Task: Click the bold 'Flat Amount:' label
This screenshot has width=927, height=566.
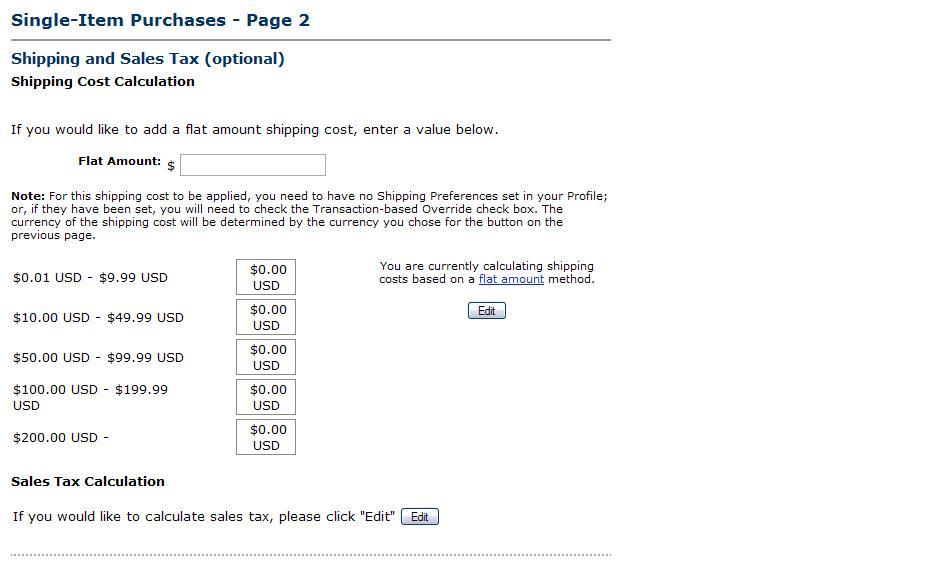Action: (x=119, y=161)
